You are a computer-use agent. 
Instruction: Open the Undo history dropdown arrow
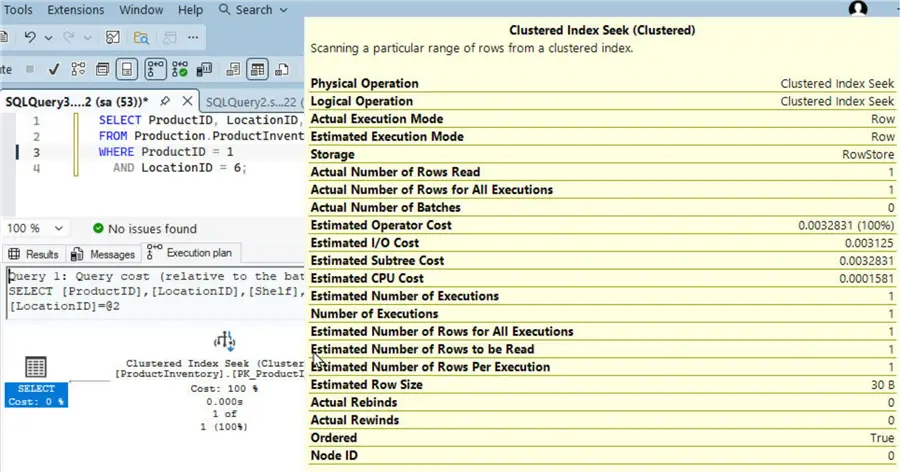pyautogui.click(x=48, y=38)
